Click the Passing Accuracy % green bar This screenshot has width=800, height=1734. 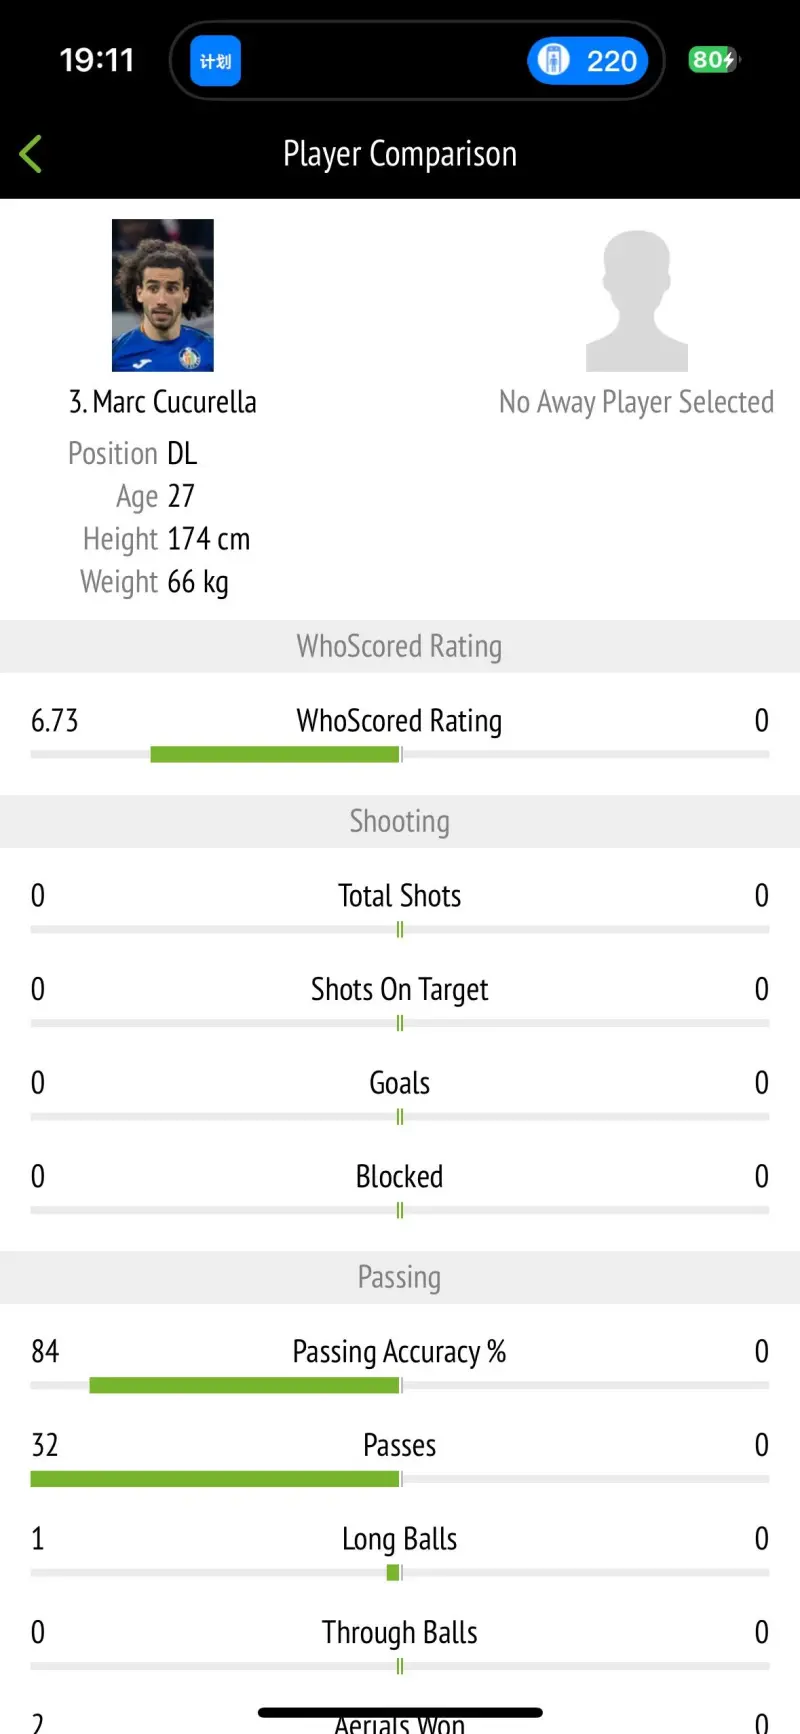pos(245,1385)
